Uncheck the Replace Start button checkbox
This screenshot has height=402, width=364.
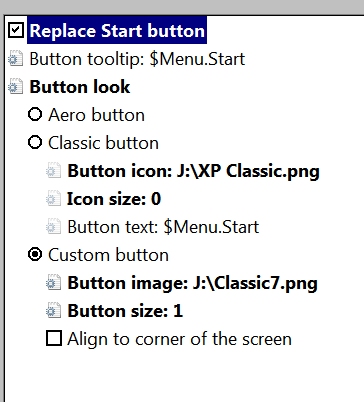[16, 30]
